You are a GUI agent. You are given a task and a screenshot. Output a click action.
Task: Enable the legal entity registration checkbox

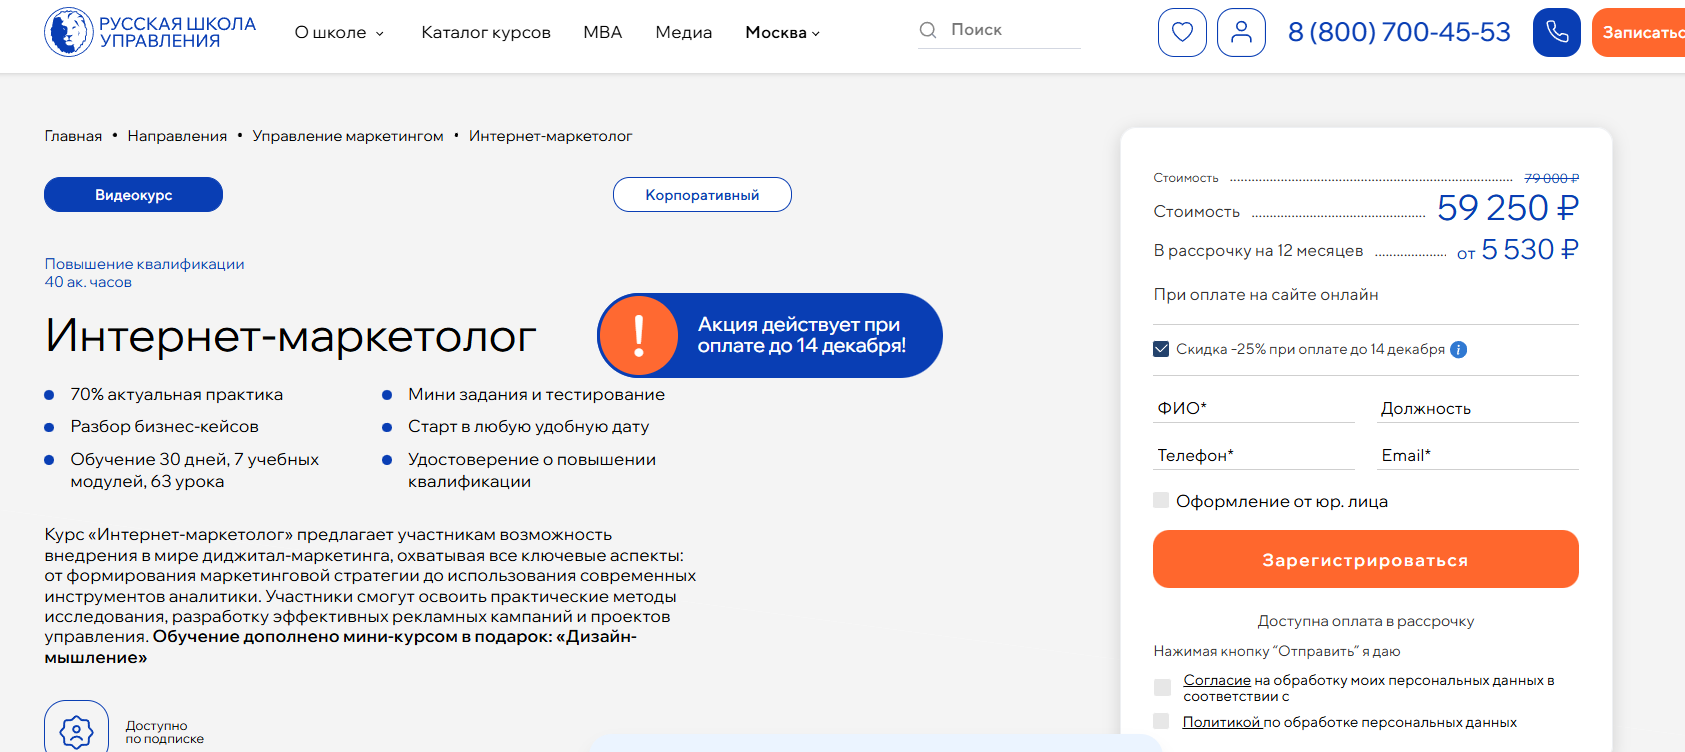pos(1161,500)
